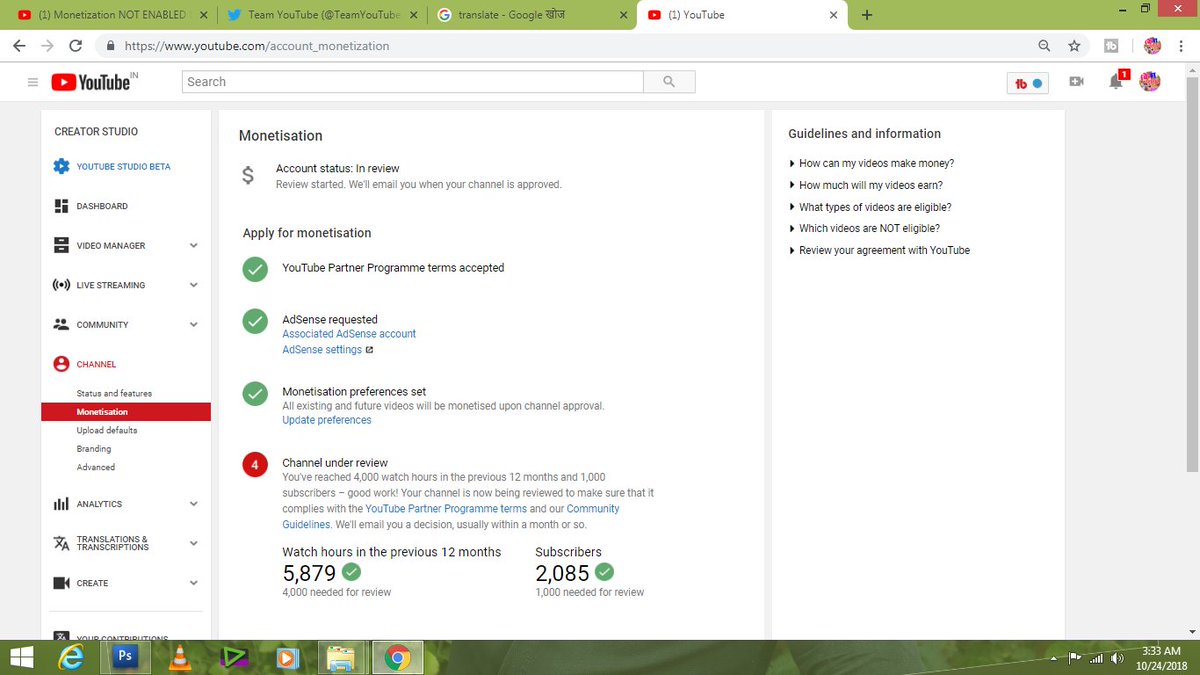Click the YouTube Studio Beta gear icon
This screenshot has width=1200, height=675.
pyautogui.click(x=61, y=166)
